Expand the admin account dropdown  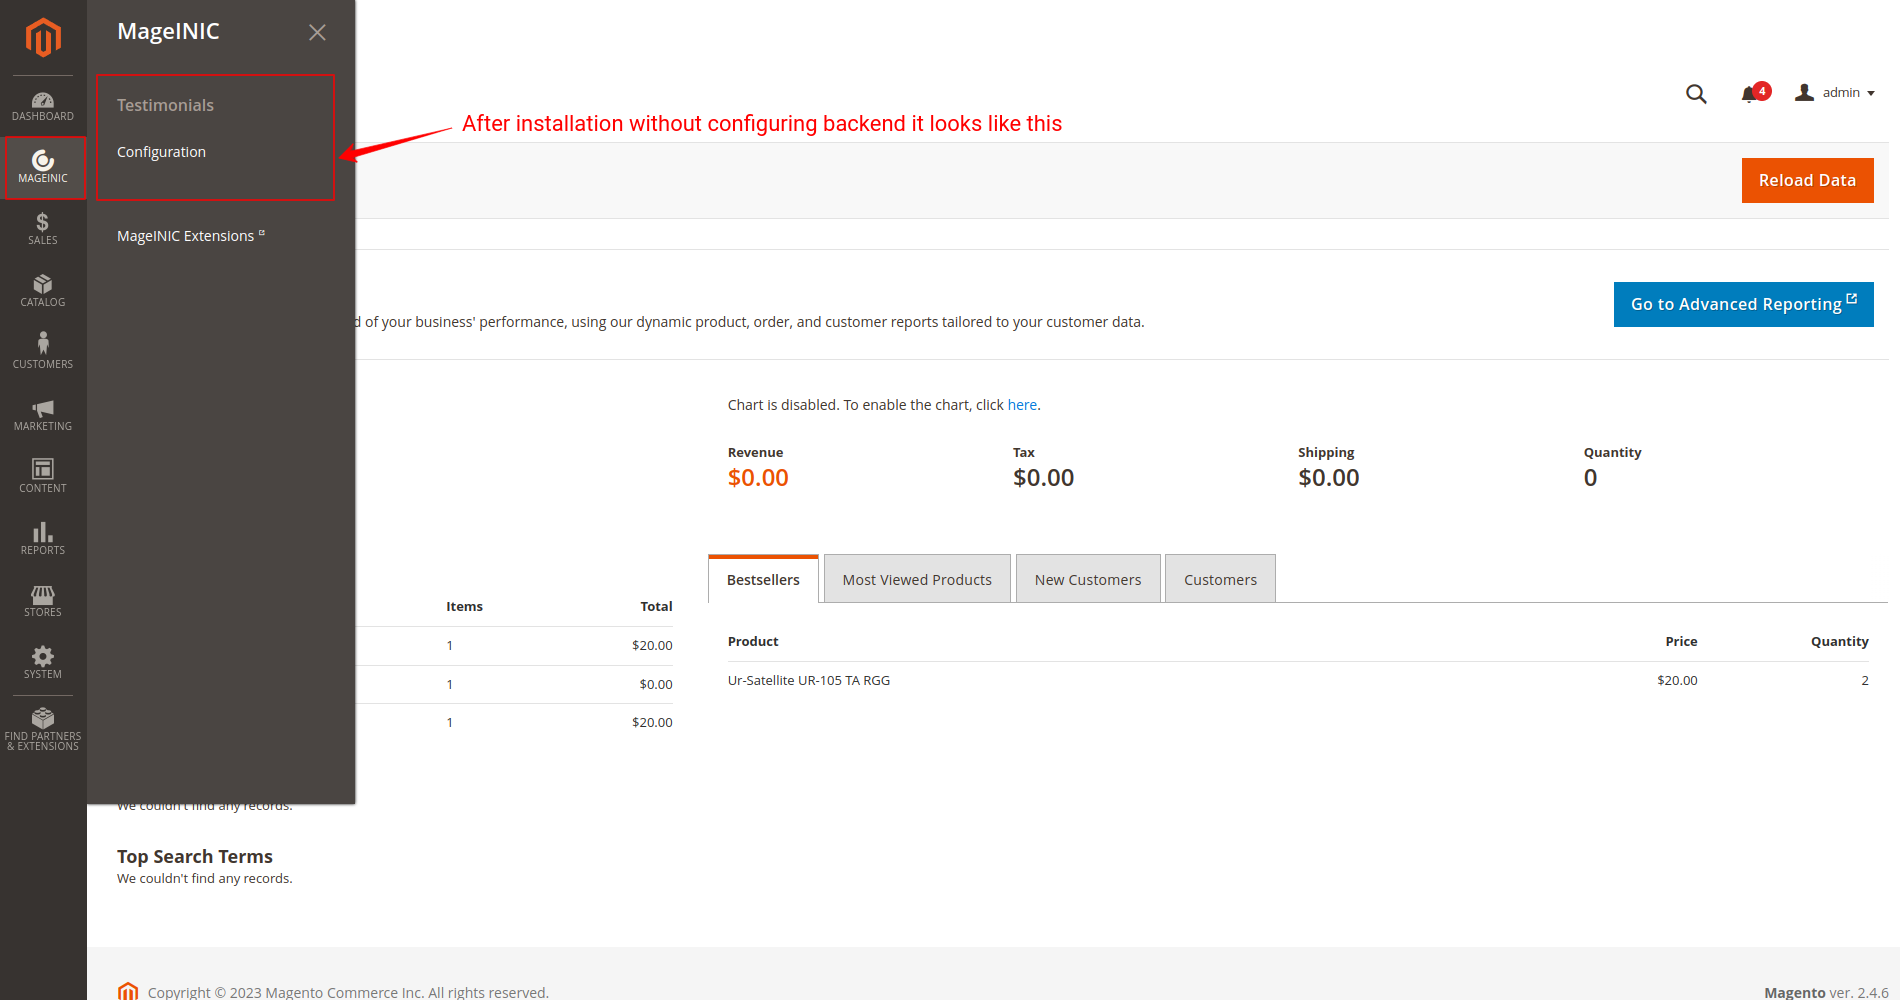pos(1835,93)
